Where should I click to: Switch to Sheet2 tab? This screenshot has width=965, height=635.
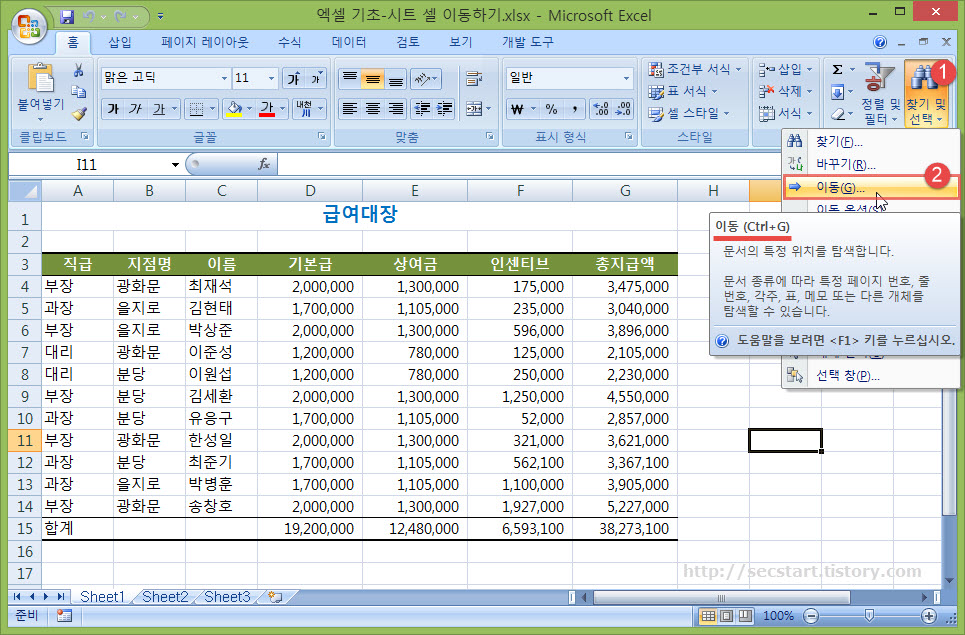pos(165,597)
